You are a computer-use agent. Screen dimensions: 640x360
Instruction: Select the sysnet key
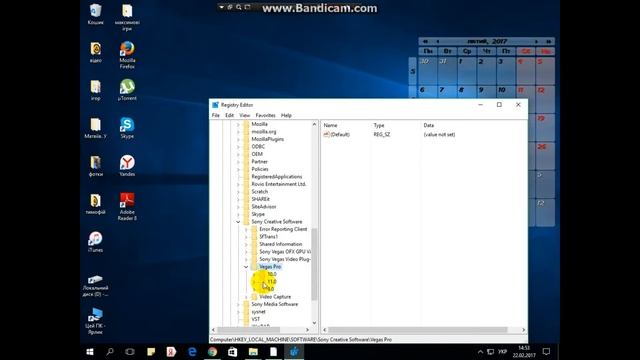click(258, 312)
